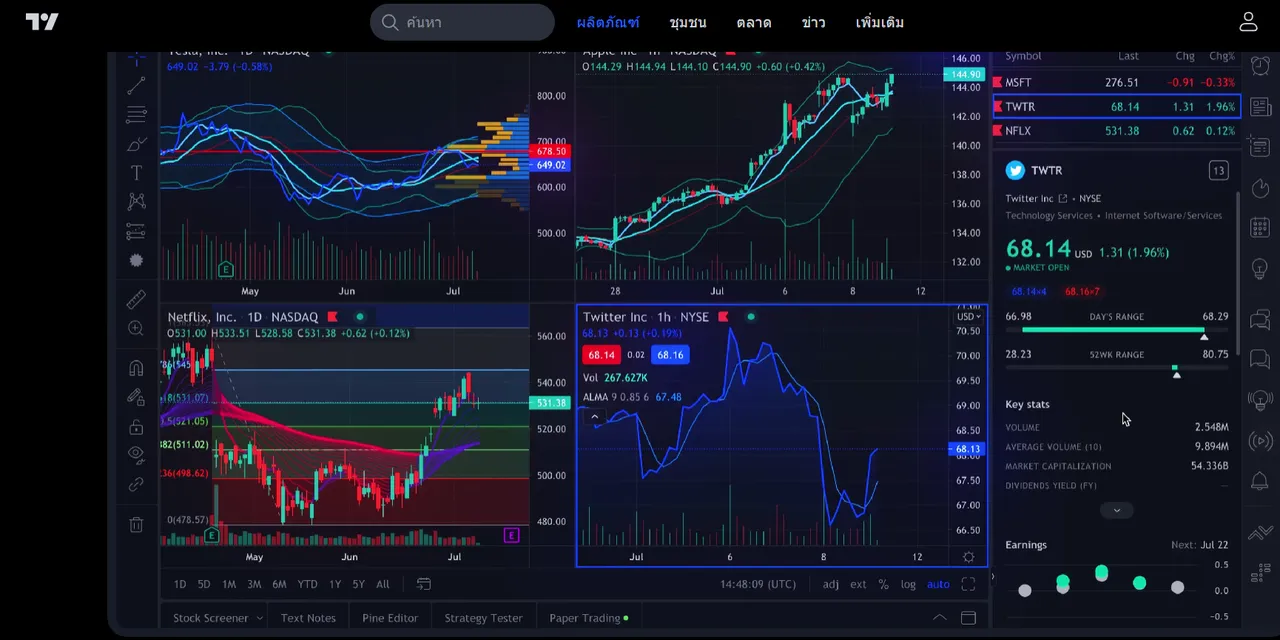Open the bell notifications icon
This screenshot has height=640, width=1280.
pos(1260,482)
